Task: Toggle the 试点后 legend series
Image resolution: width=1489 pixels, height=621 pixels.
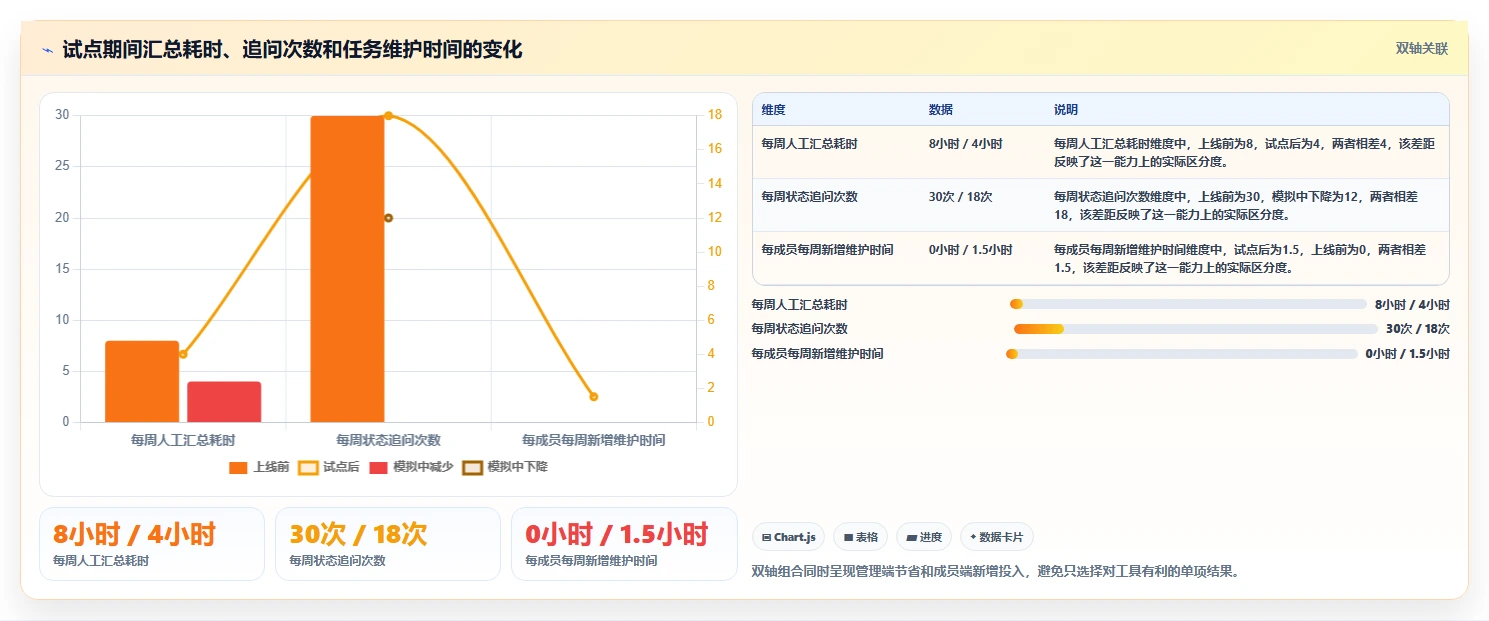Action: 329,467
